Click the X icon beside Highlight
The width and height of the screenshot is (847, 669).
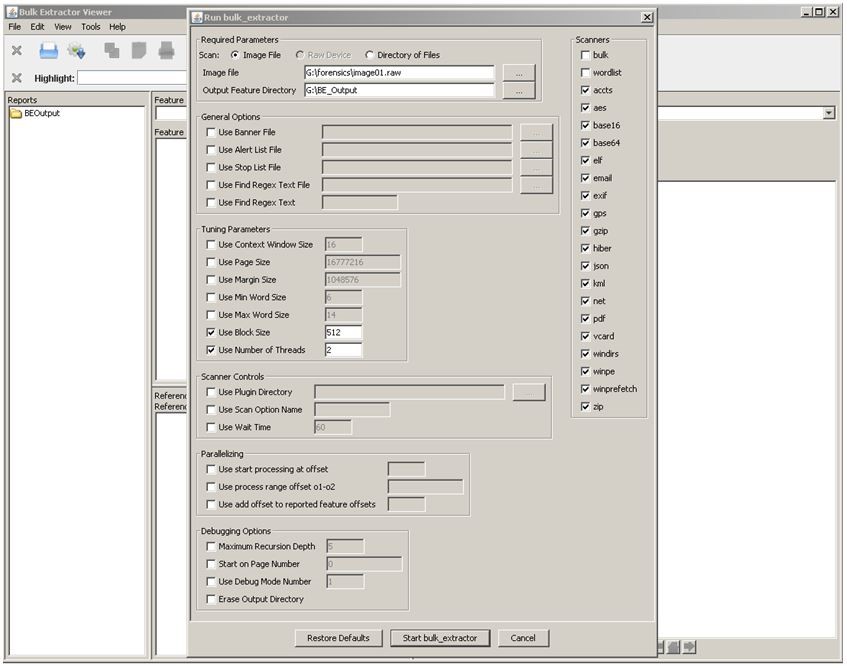pyautogui.click(x=16, y=78)
